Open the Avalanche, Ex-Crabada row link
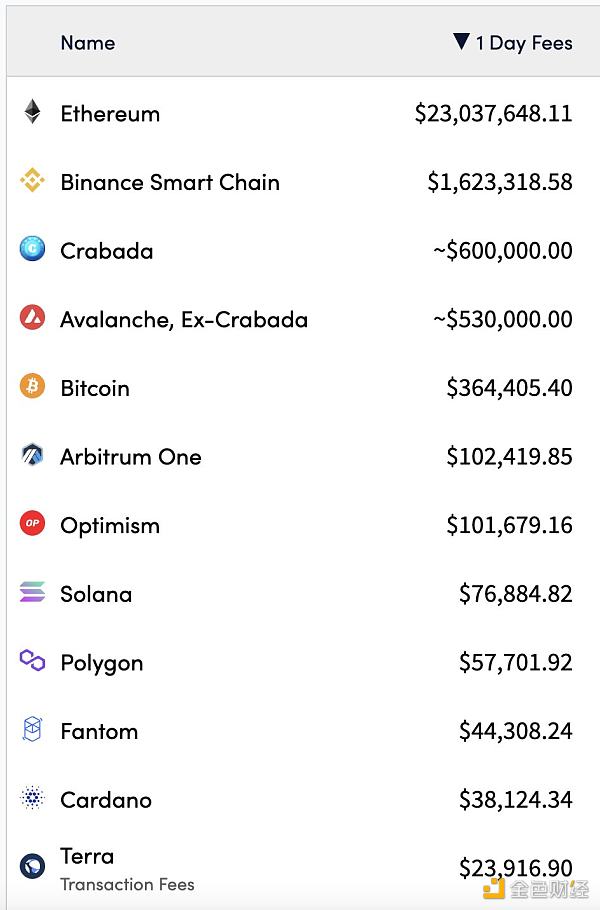Viewport: 600px width, 910px height. tap(184, 320)
